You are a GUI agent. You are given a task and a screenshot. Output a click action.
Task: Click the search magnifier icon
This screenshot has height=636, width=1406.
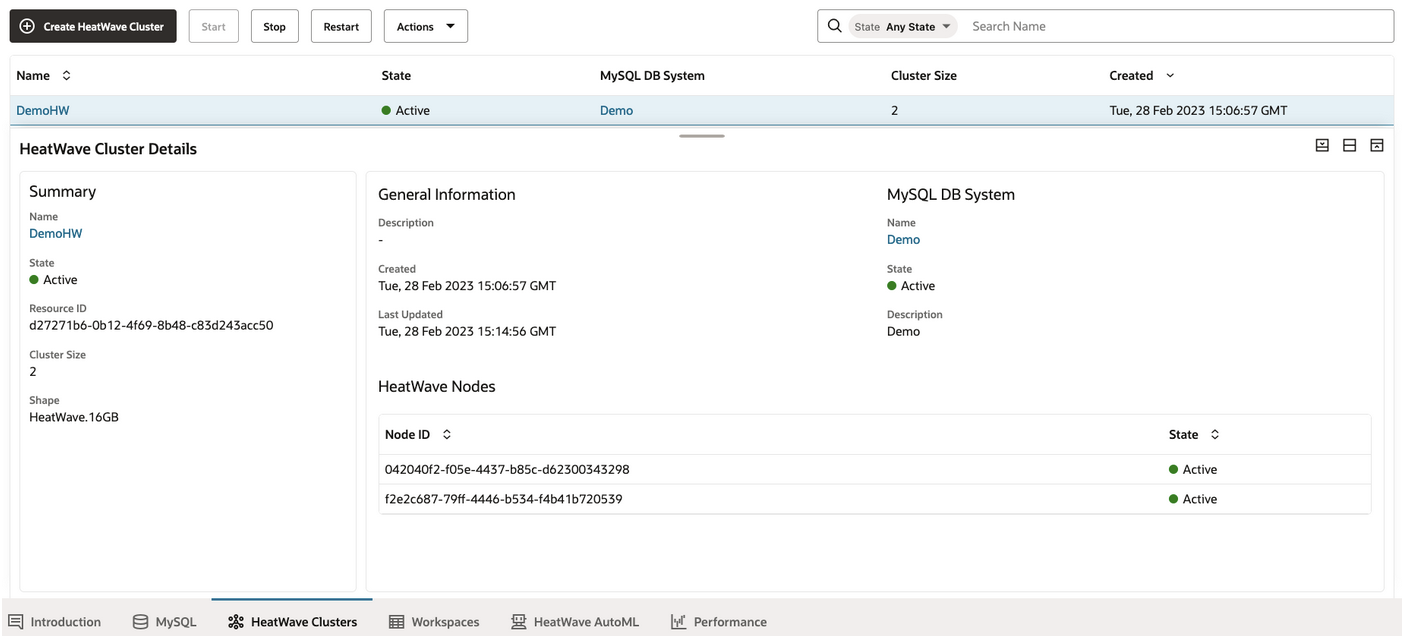[835, 26]
